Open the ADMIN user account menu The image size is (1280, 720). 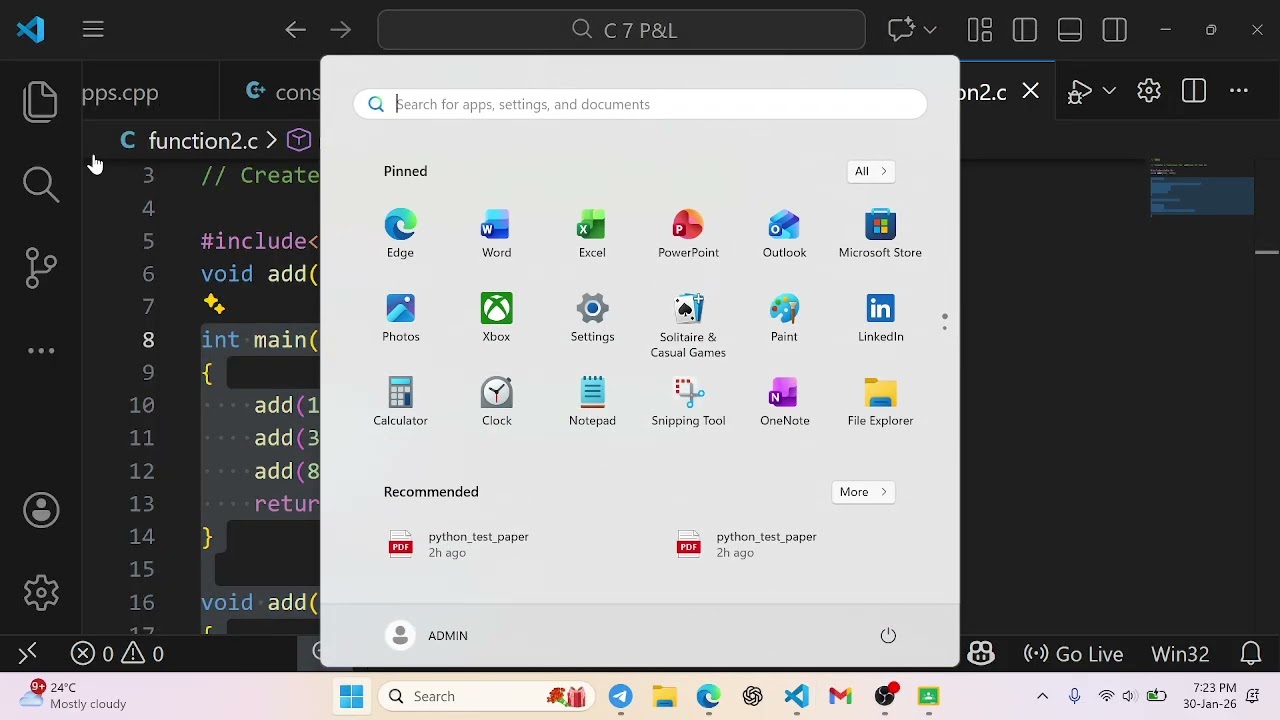(x=427, y=636)
